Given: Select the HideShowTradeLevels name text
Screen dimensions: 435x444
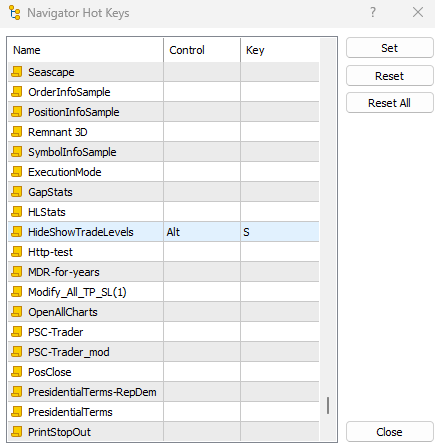Looking at the screenshot, I should 81,232.
